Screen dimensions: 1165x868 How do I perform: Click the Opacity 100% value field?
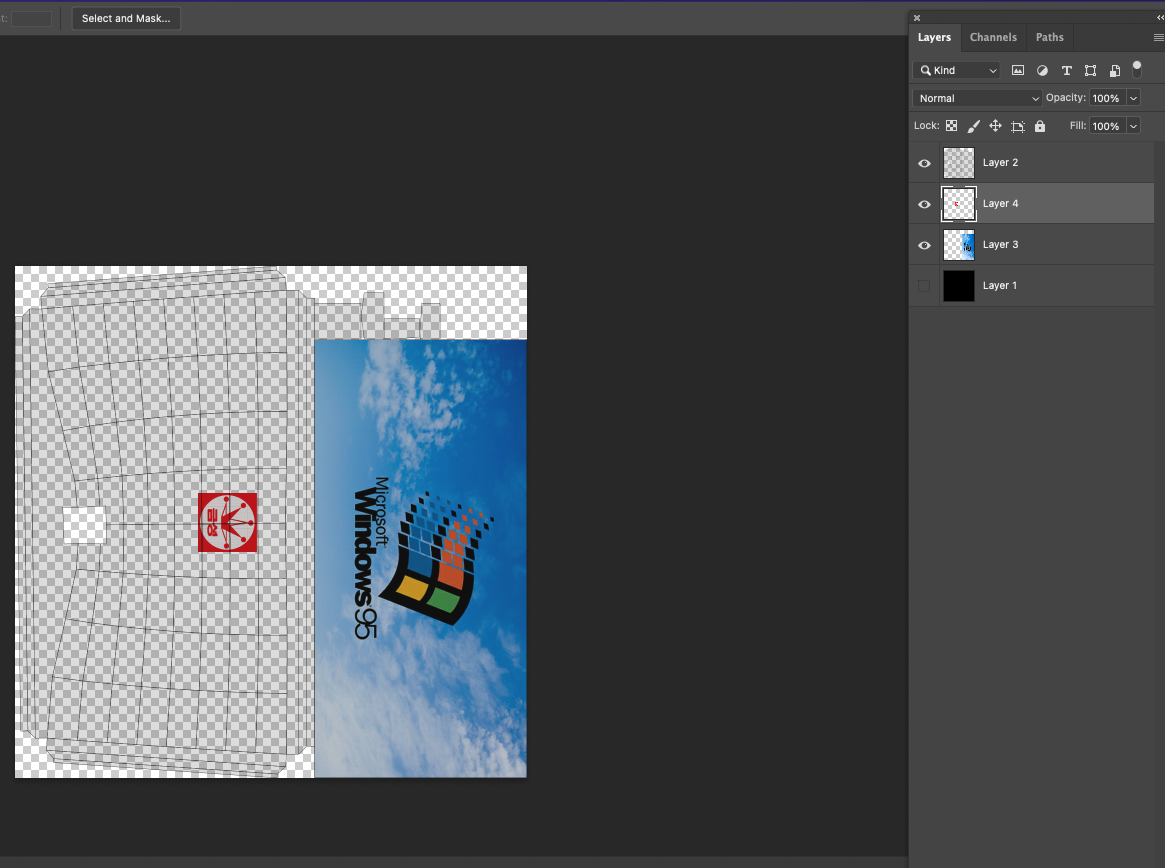[x=1107, y=98]
